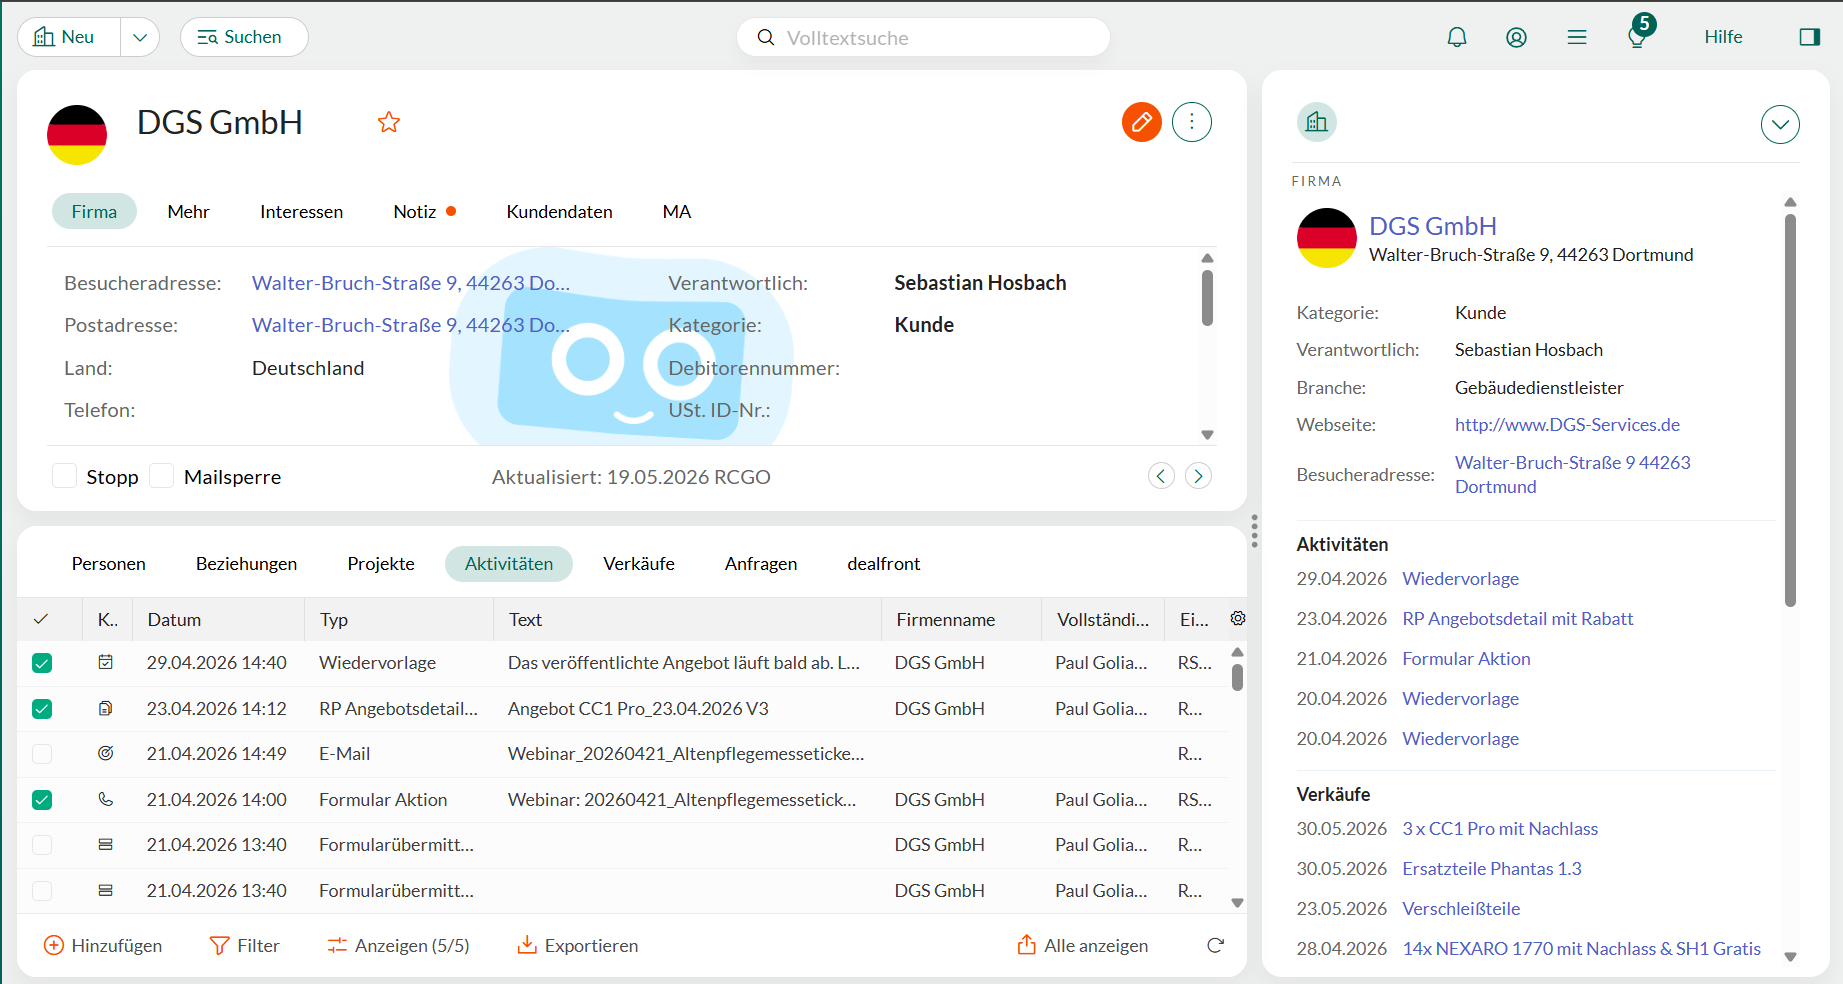Open the user profile icon
The height and width of the screenshot is (984, 1843).
pyautogui.click(x=1516, y=37)
